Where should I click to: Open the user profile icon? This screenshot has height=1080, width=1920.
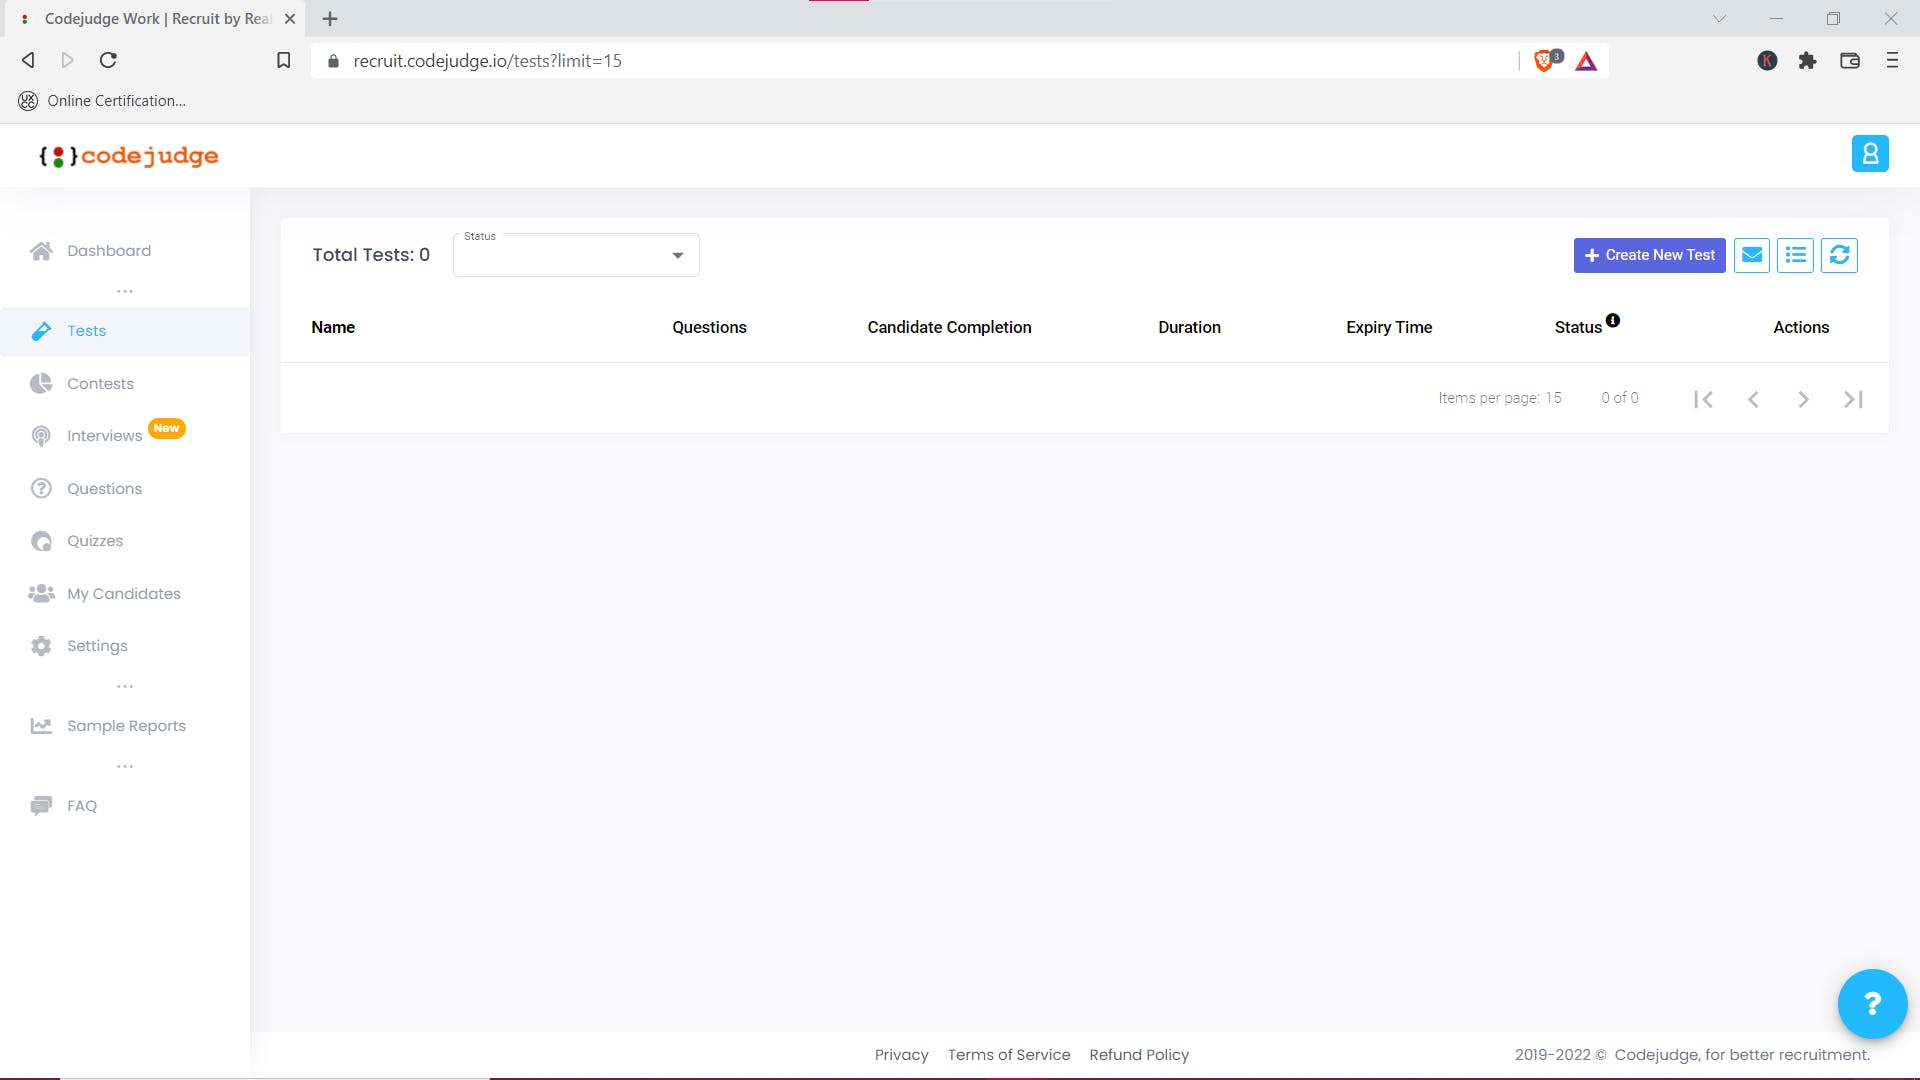[1869, 154]
